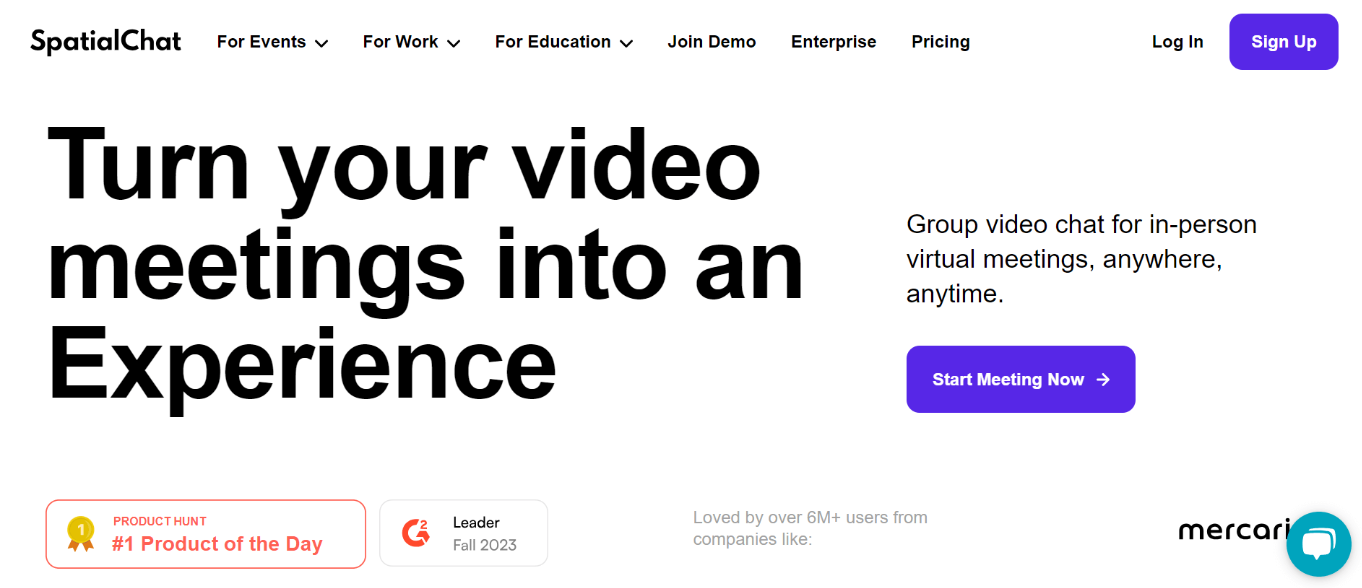
Task: Expand the For Work chevron
Action: [453, 43]
